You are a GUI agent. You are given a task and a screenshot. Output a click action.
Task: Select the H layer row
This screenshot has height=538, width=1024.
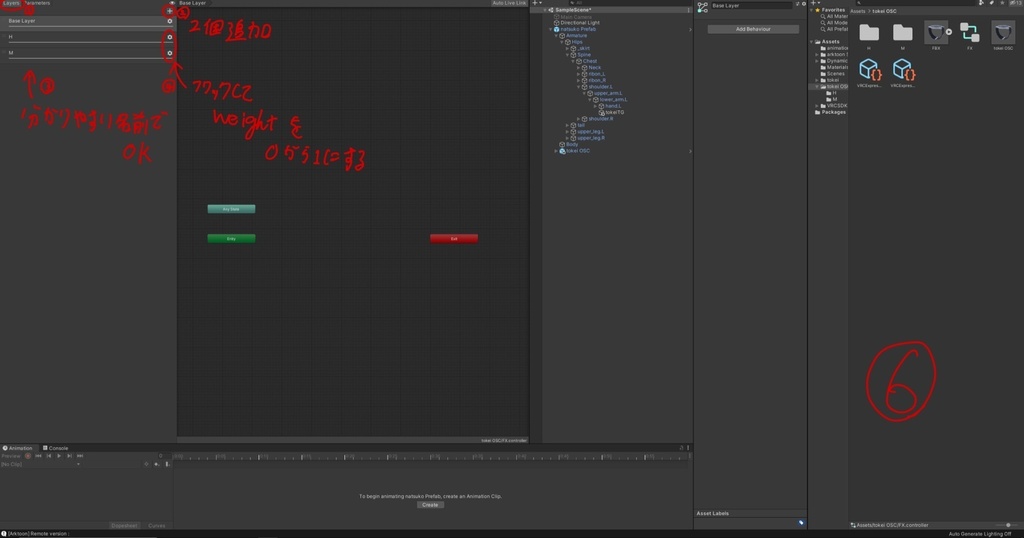[x=88, y=37]
